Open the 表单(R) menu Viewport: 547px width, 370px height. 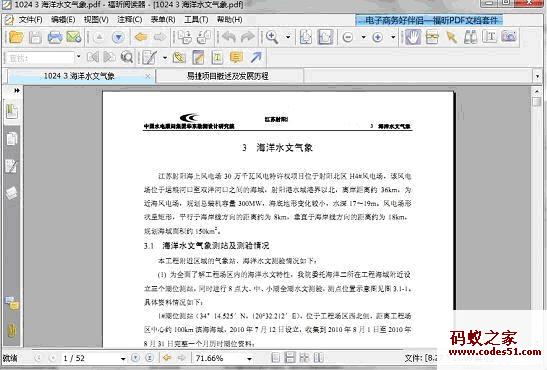(x=163, y=20)
